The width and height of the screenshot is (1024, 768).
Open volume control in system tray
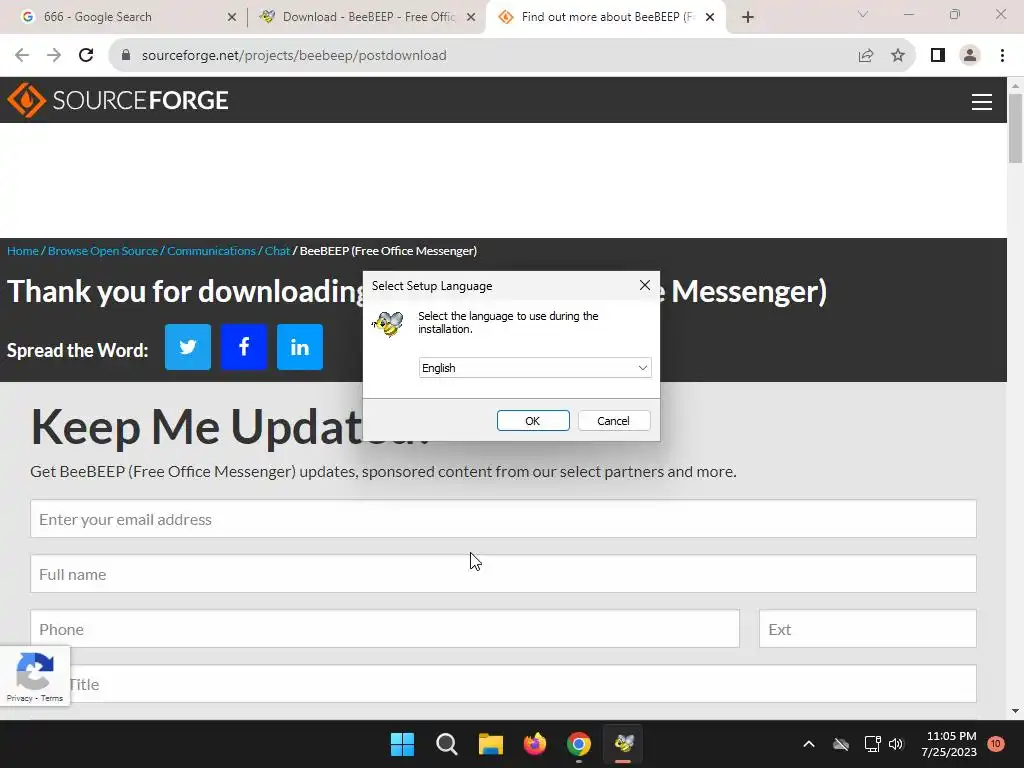point(896,744)
